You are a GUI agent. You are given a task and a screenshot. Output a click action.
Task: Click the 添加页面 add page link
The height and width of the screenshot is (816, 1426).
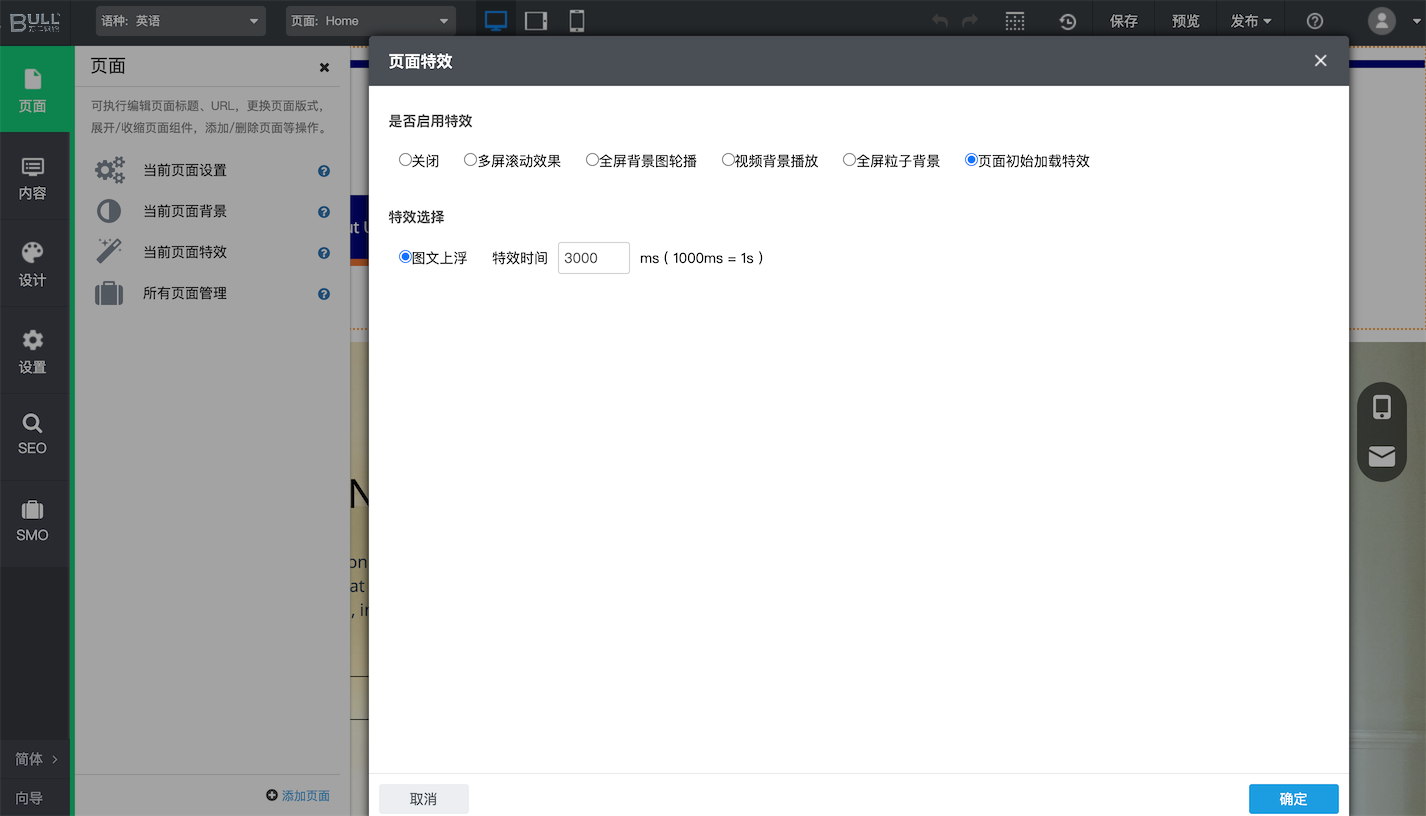[298, 796]
